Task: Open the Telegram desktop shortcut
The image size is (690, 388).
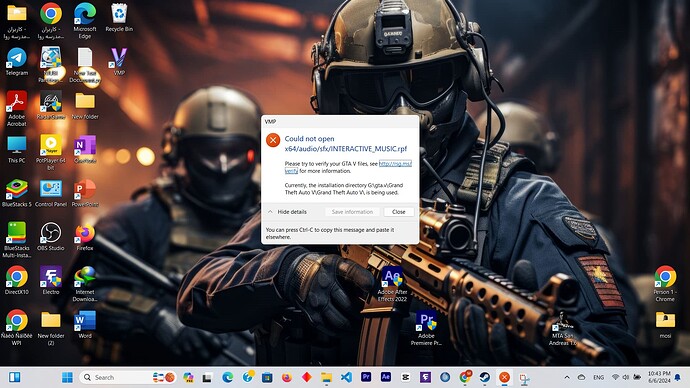Action: [17, 62]
